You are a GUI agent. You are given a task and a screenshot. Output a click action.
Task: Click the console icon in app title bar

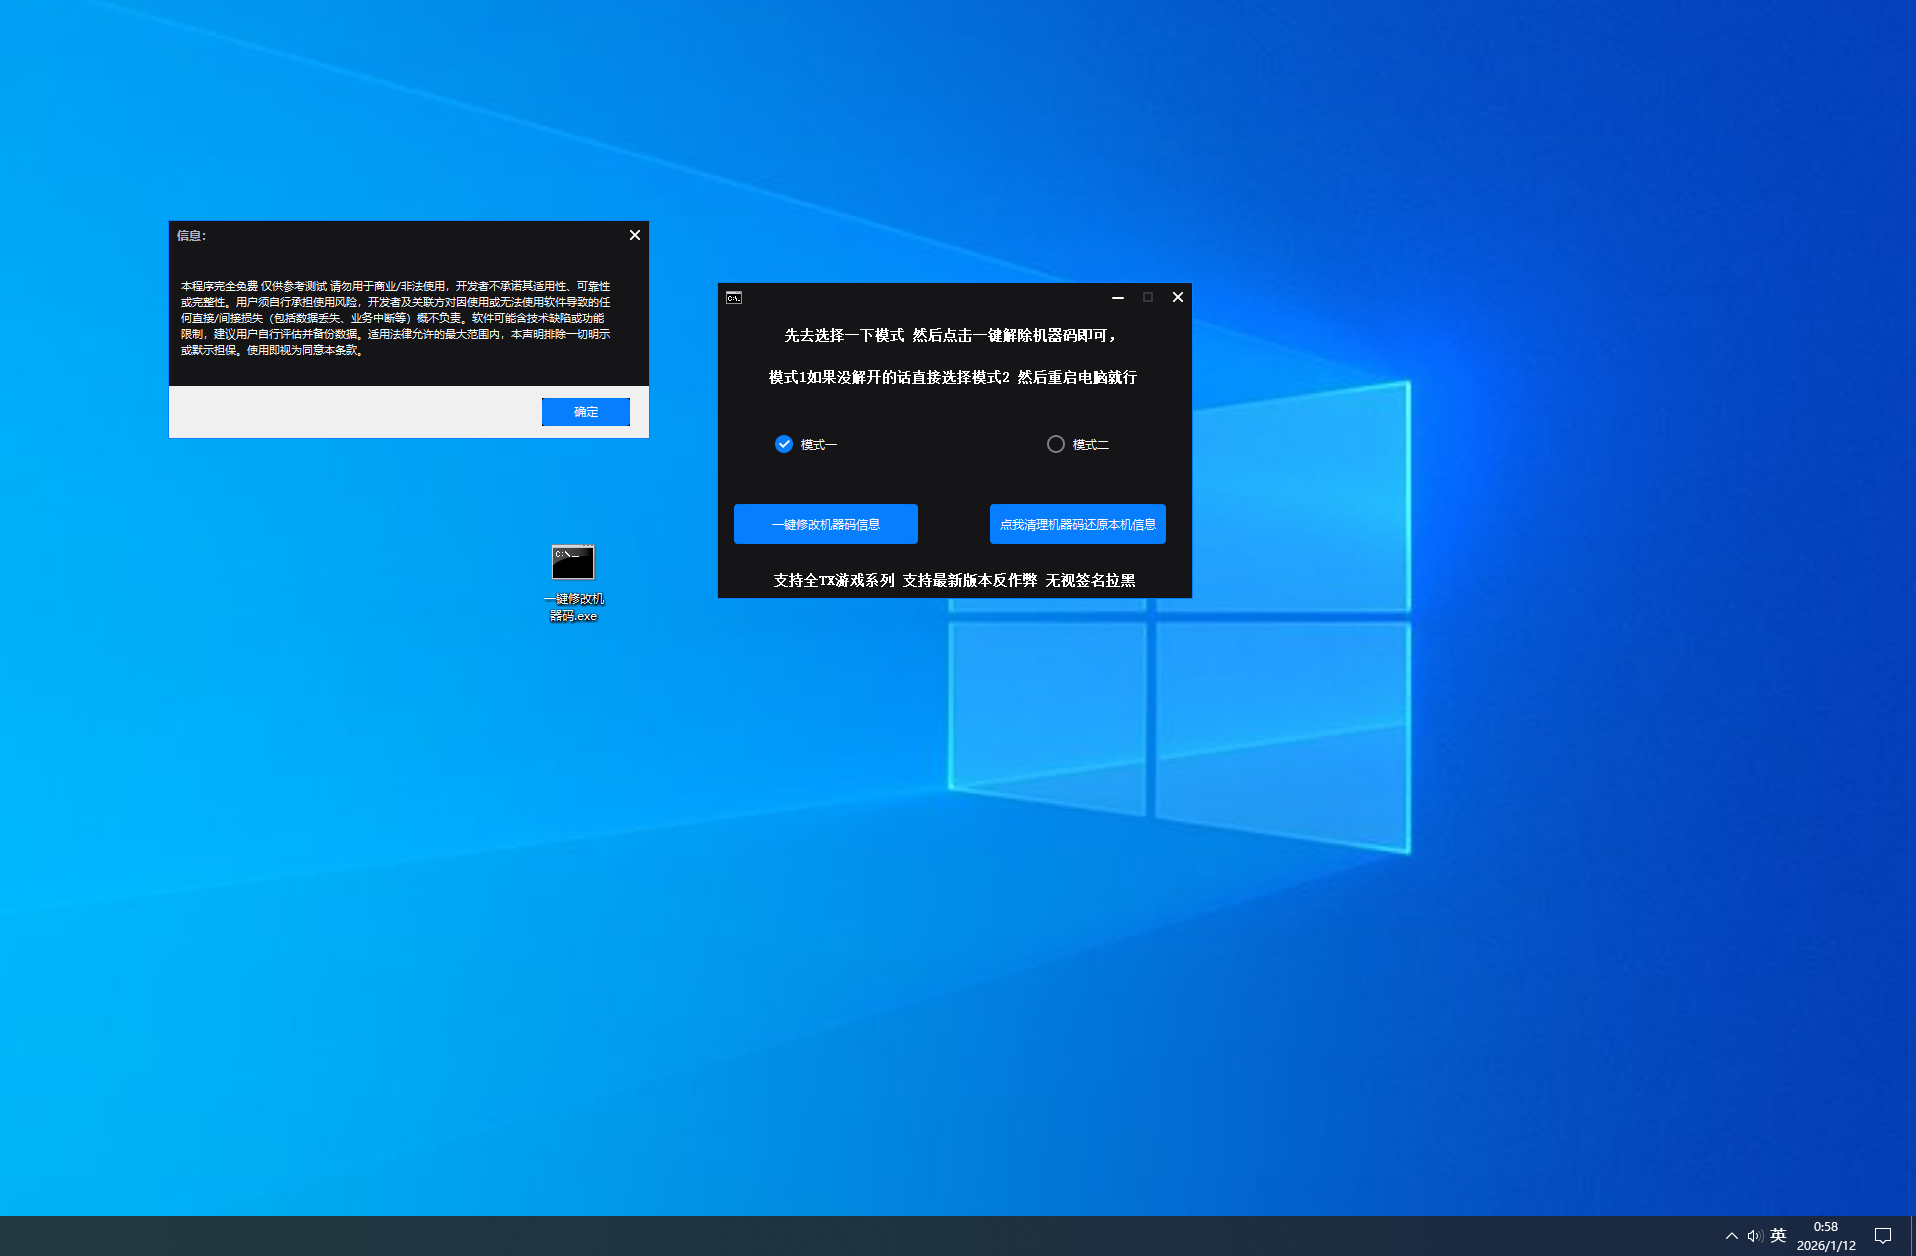coord(734,298)
